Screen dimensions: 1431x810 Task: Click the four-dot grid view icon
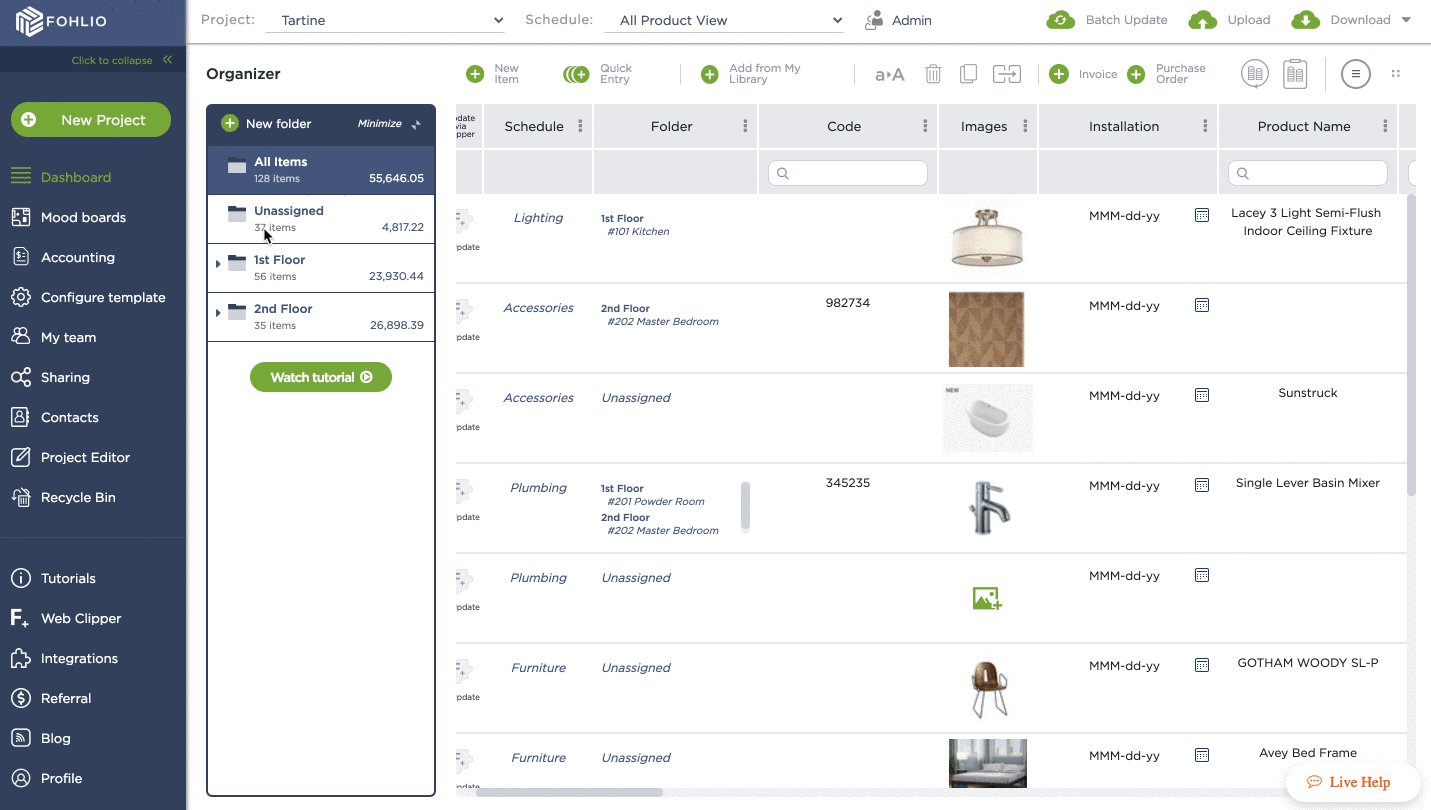click(1396, 74)
